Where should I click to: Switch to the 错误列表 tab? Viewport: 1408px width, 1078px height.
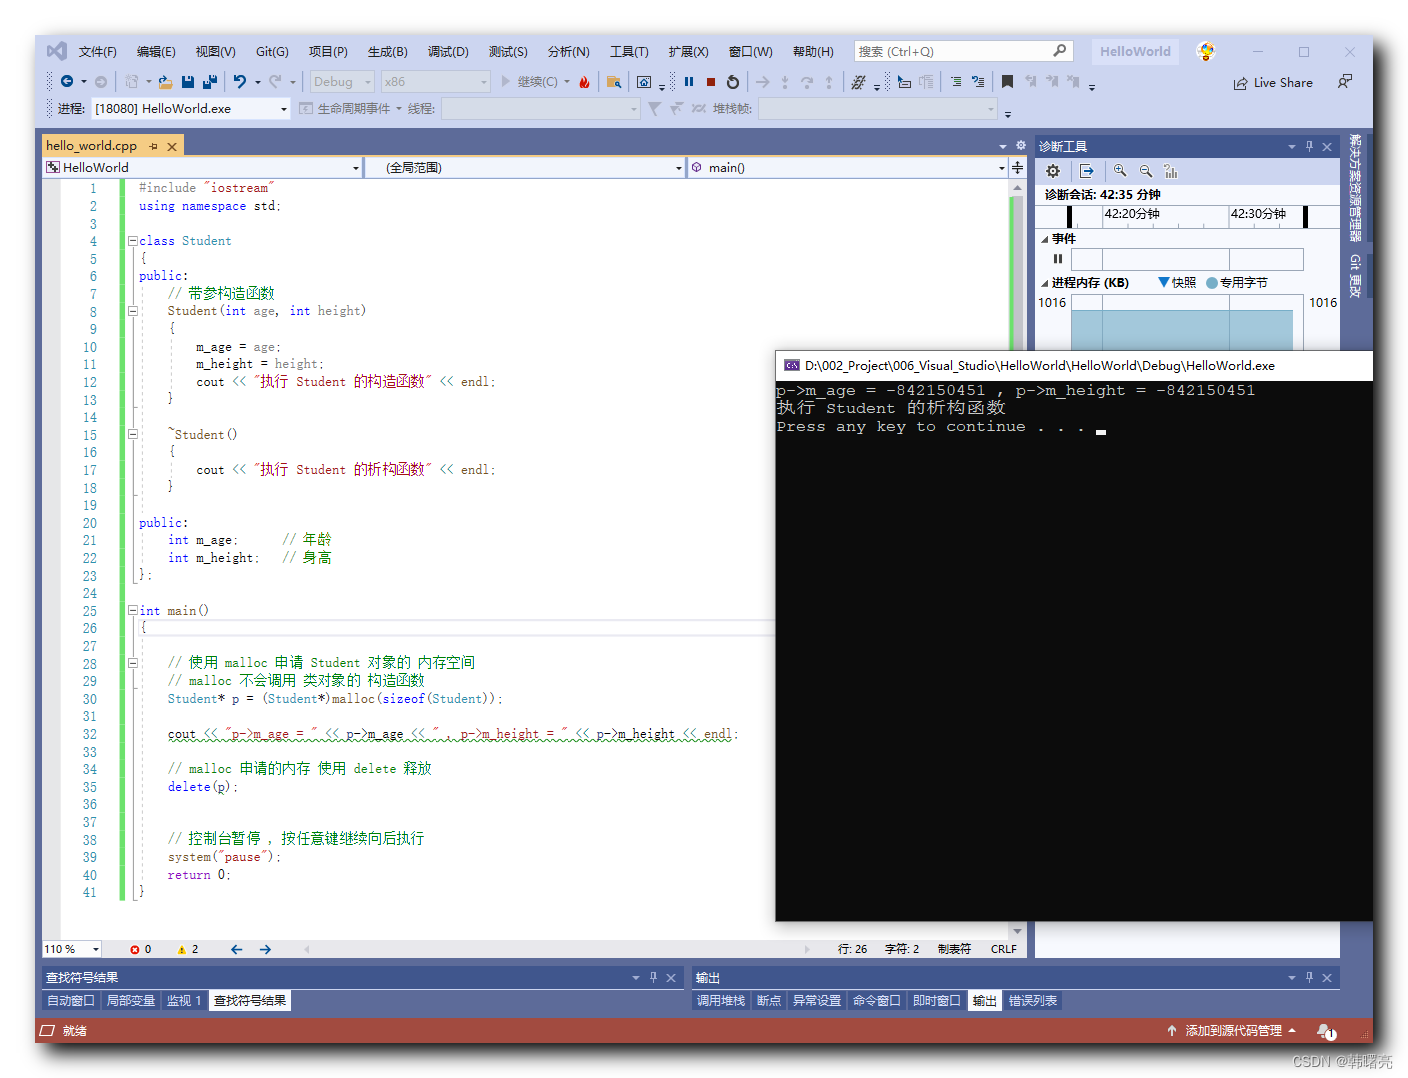[1033, 1000]
